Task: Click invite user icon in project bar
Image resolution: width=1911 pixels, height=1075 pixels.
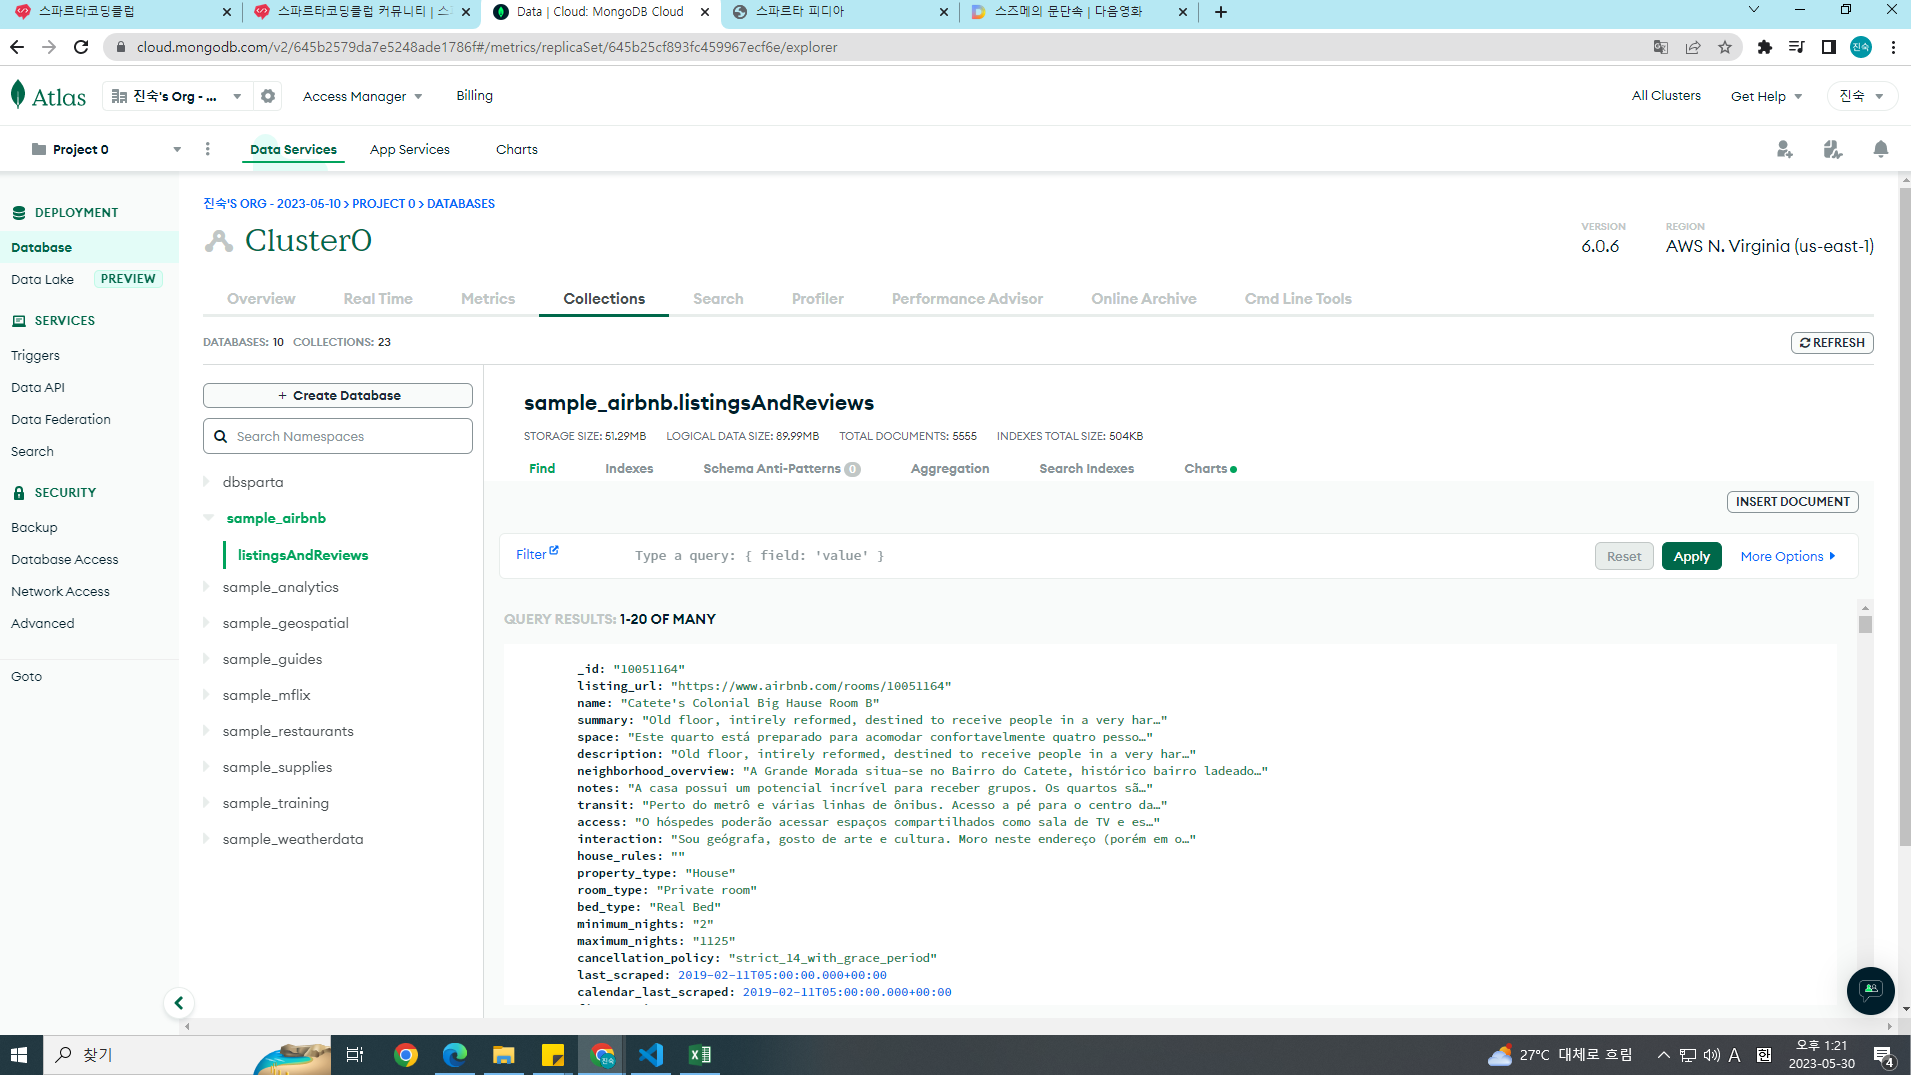Action: [x=1784, y=149]
